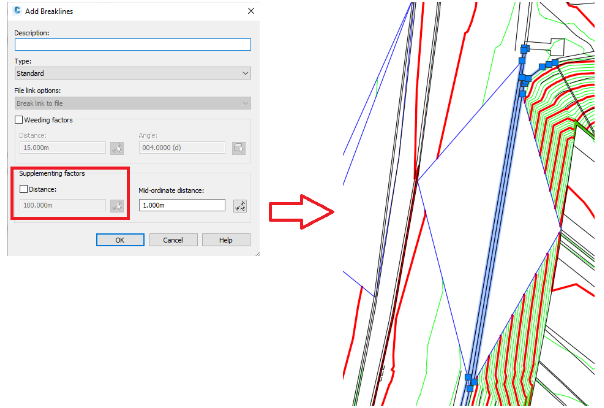
Task: Click the Cancel button
Action: point(173,240)
